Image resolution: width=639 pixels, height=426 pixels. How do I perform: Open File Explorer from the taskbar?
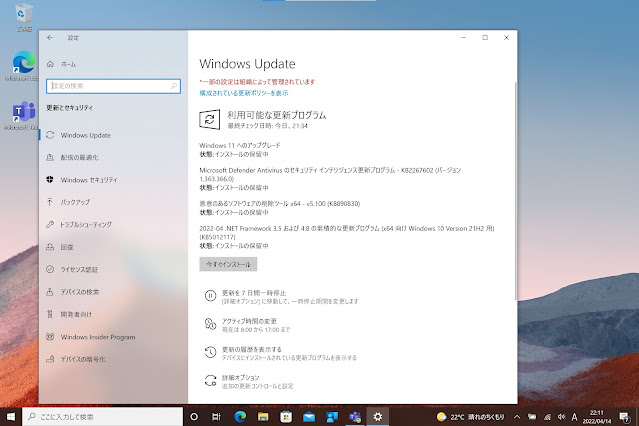tap(263, 417)
